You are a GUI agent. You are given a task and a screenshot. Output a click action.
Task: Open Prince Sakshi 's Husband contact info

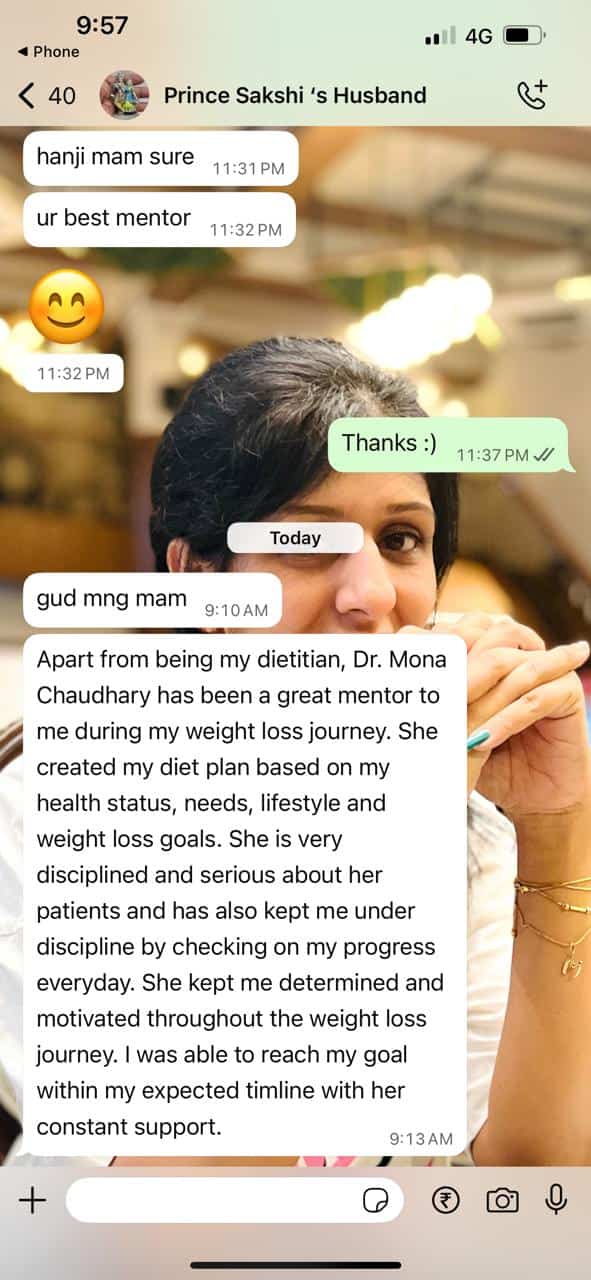(295, 95)
